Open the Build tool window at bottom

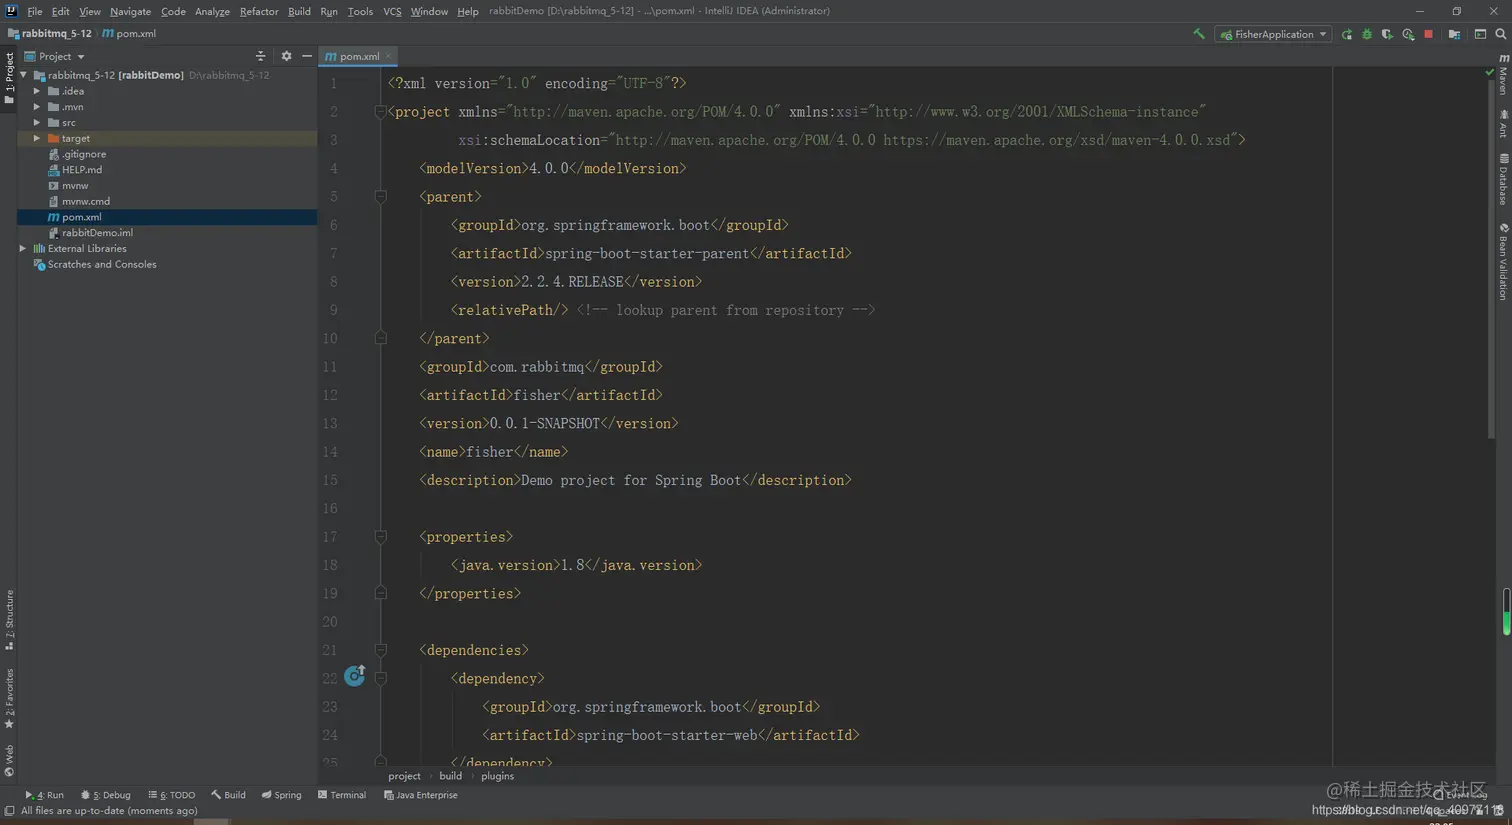pyautogui.click(x=228, y=796)
